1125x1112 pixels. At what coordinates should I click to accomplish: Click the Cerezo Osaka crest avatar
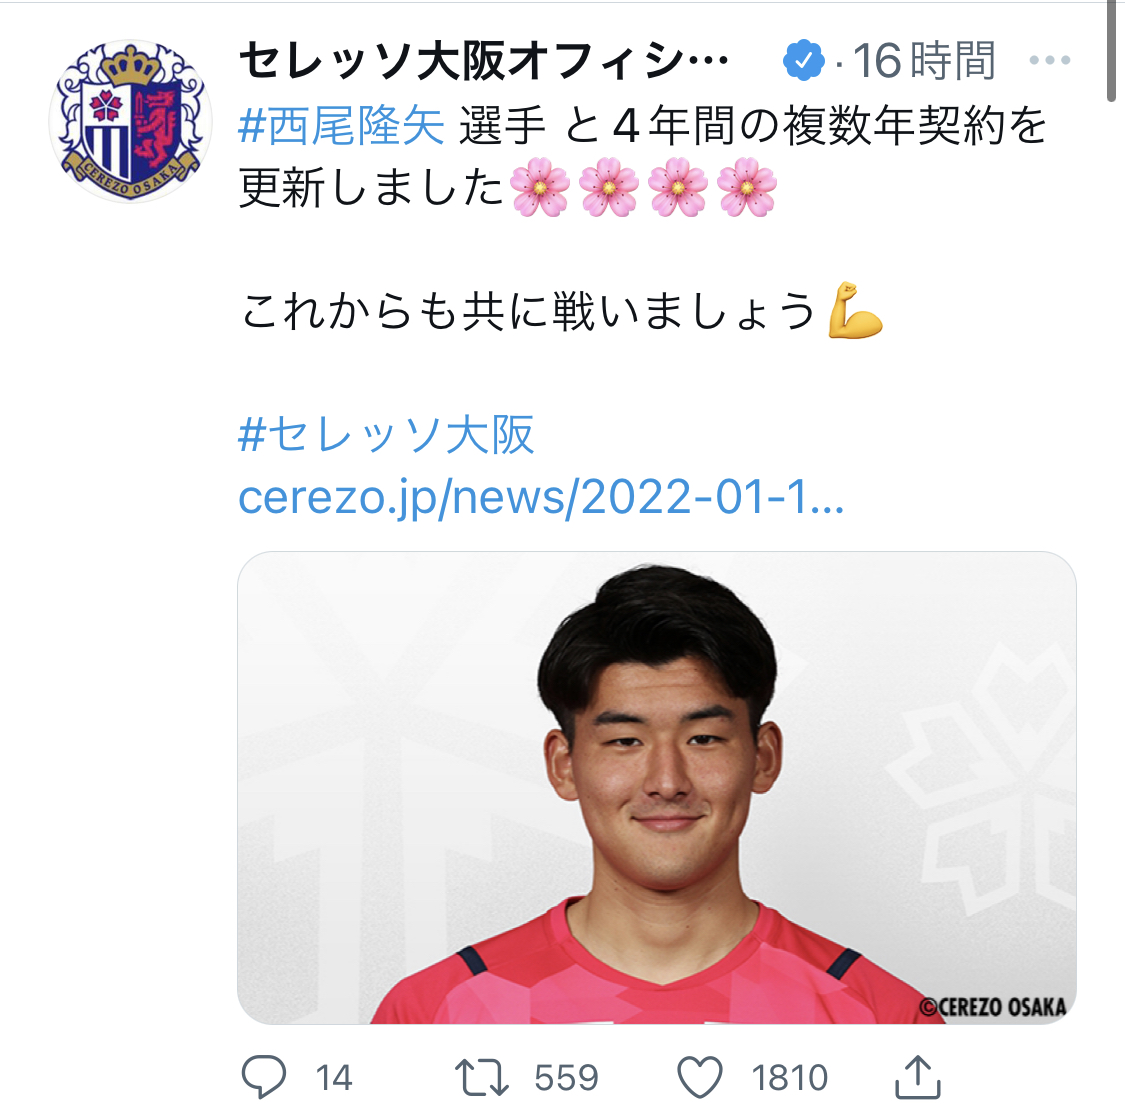[x=131, y=121]
